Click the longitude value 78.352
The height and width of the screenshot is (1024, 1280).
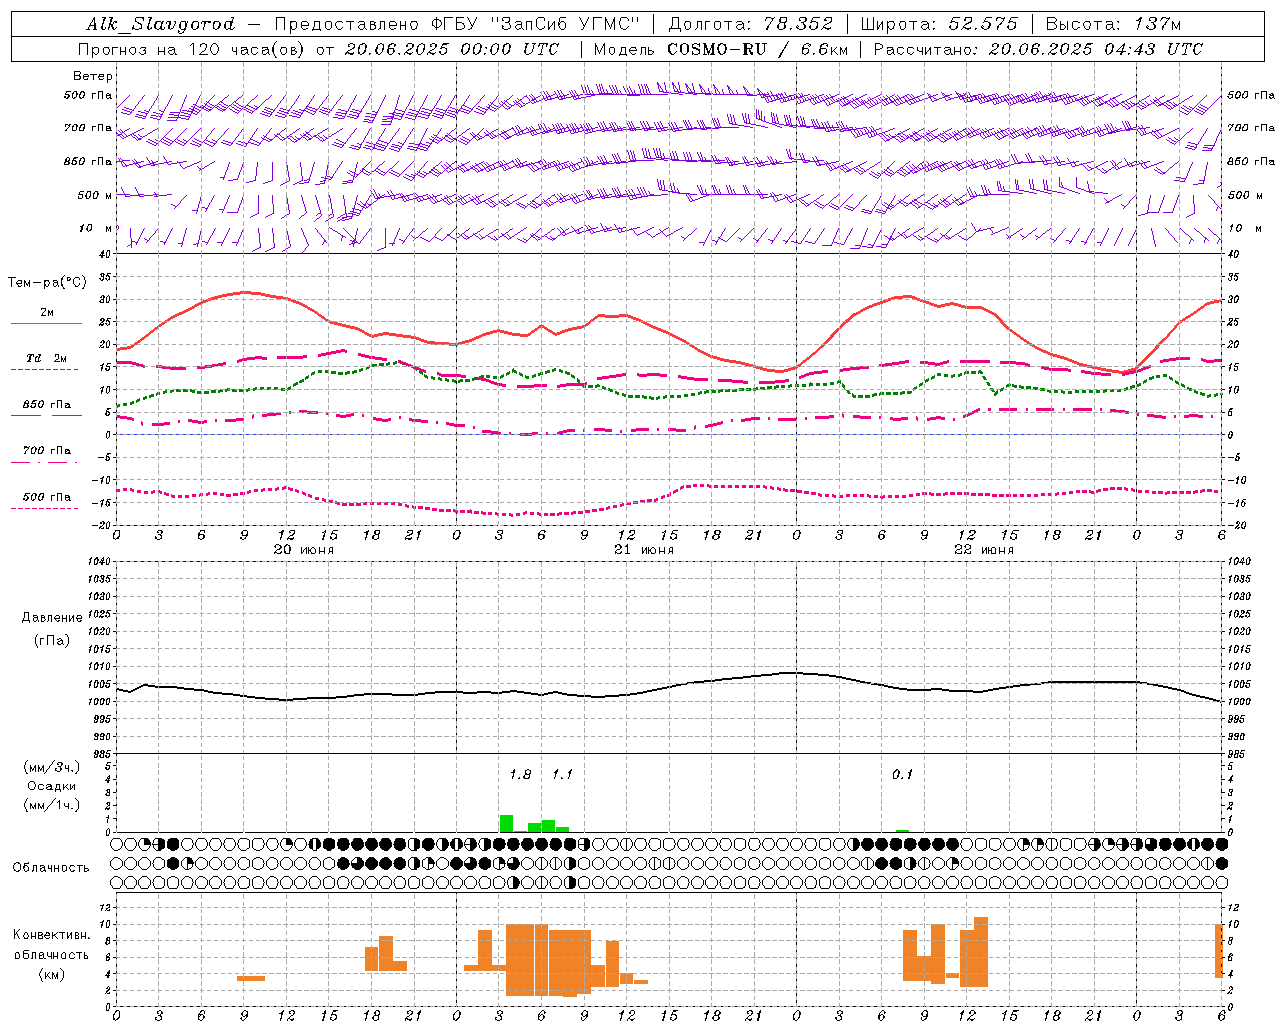[798, 24]
